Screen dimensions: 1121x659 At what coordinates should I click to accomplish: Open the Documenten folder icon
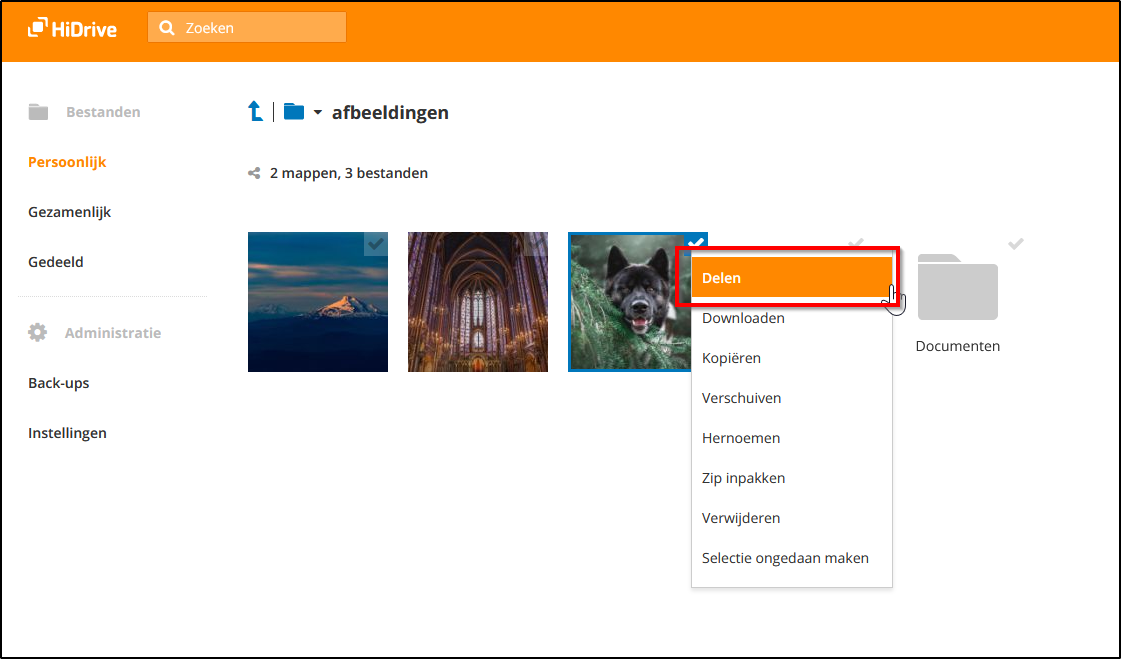pyautogui.click(x=957, y=288)
